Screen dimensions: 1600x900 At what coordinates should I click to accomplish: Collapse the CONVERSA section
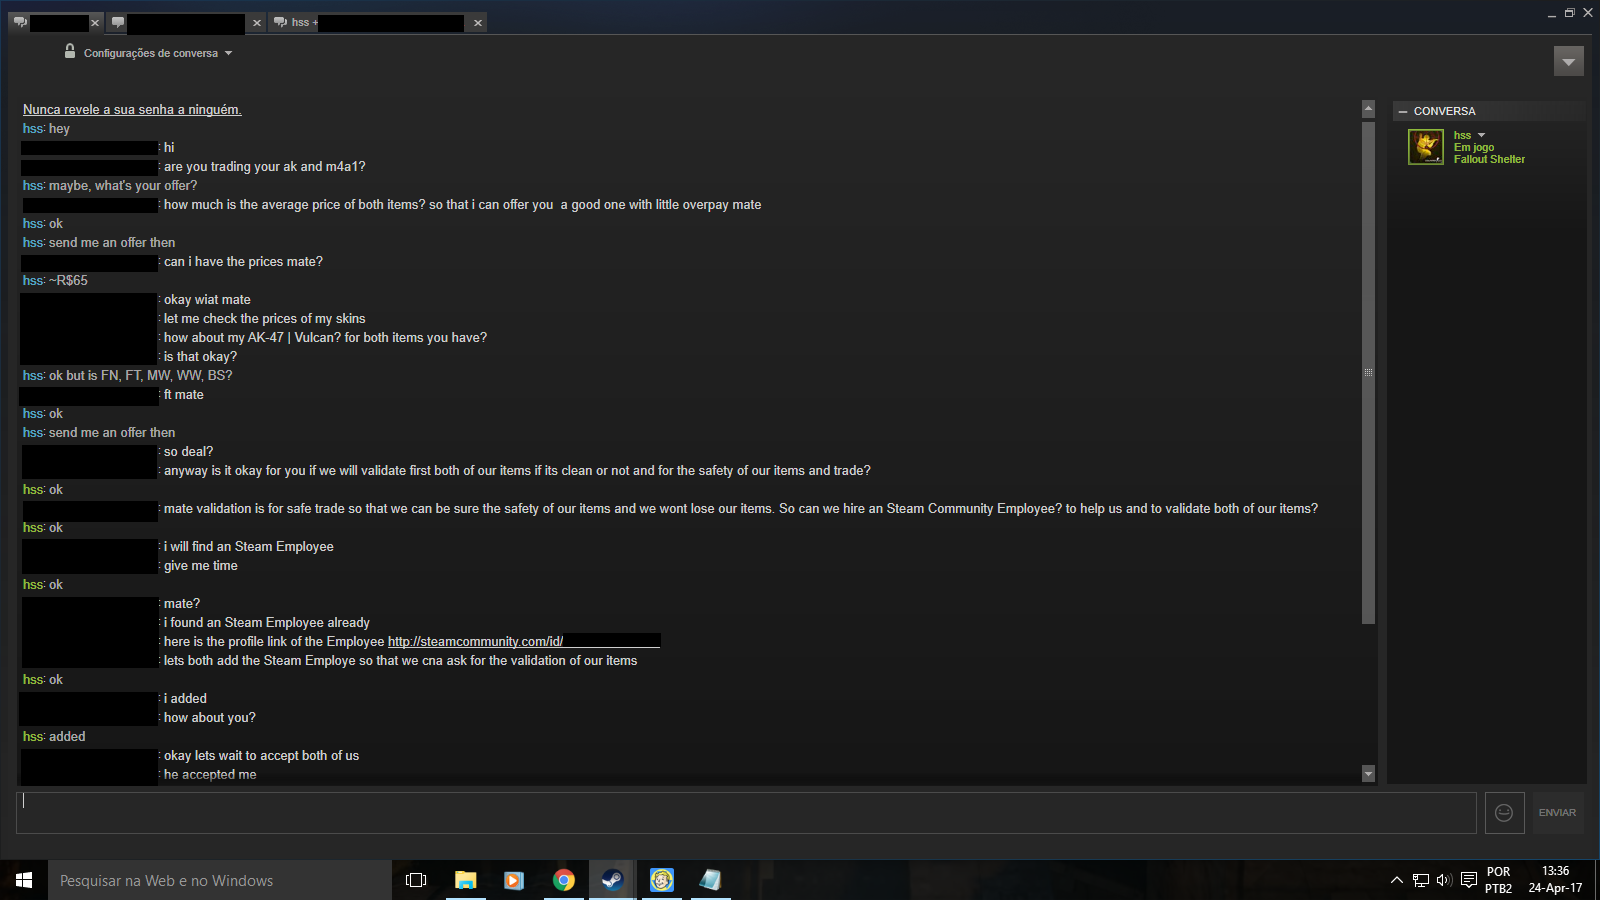(x=1403, y=111)
